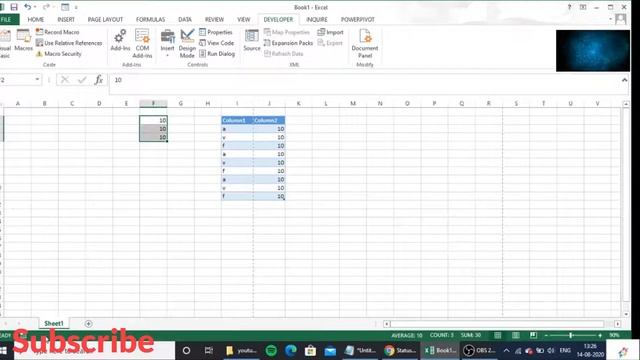Adjust the zoom slider handle

point(571,335)
